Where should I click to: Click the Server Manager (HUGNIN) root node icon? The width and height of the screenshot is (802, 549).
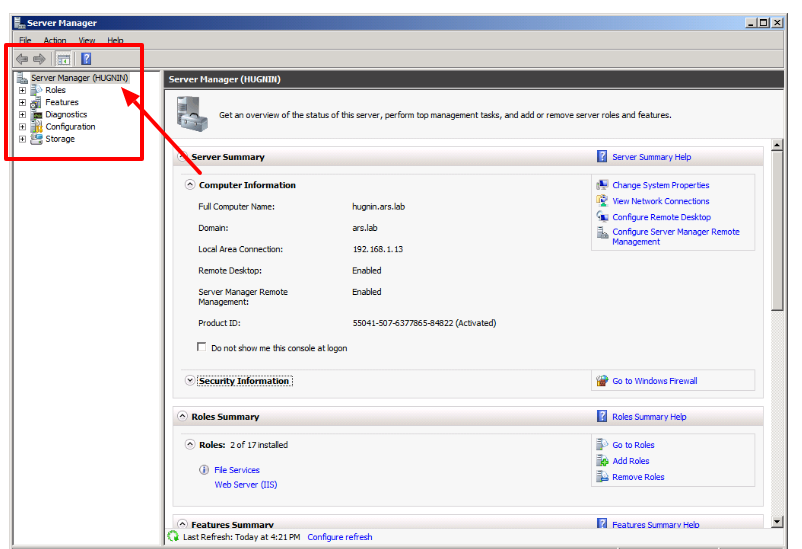click(22, 78)
